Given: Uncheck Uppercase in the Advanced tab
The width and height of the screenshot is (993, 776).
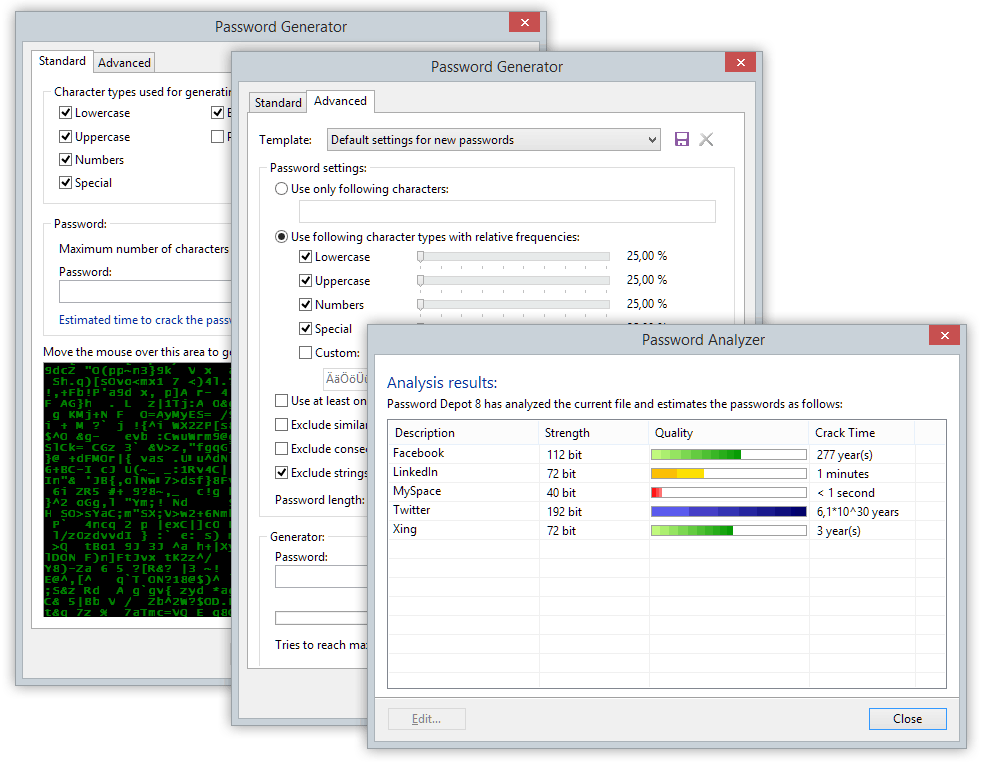Looking at the screenshot, I should tap(305, 281).
